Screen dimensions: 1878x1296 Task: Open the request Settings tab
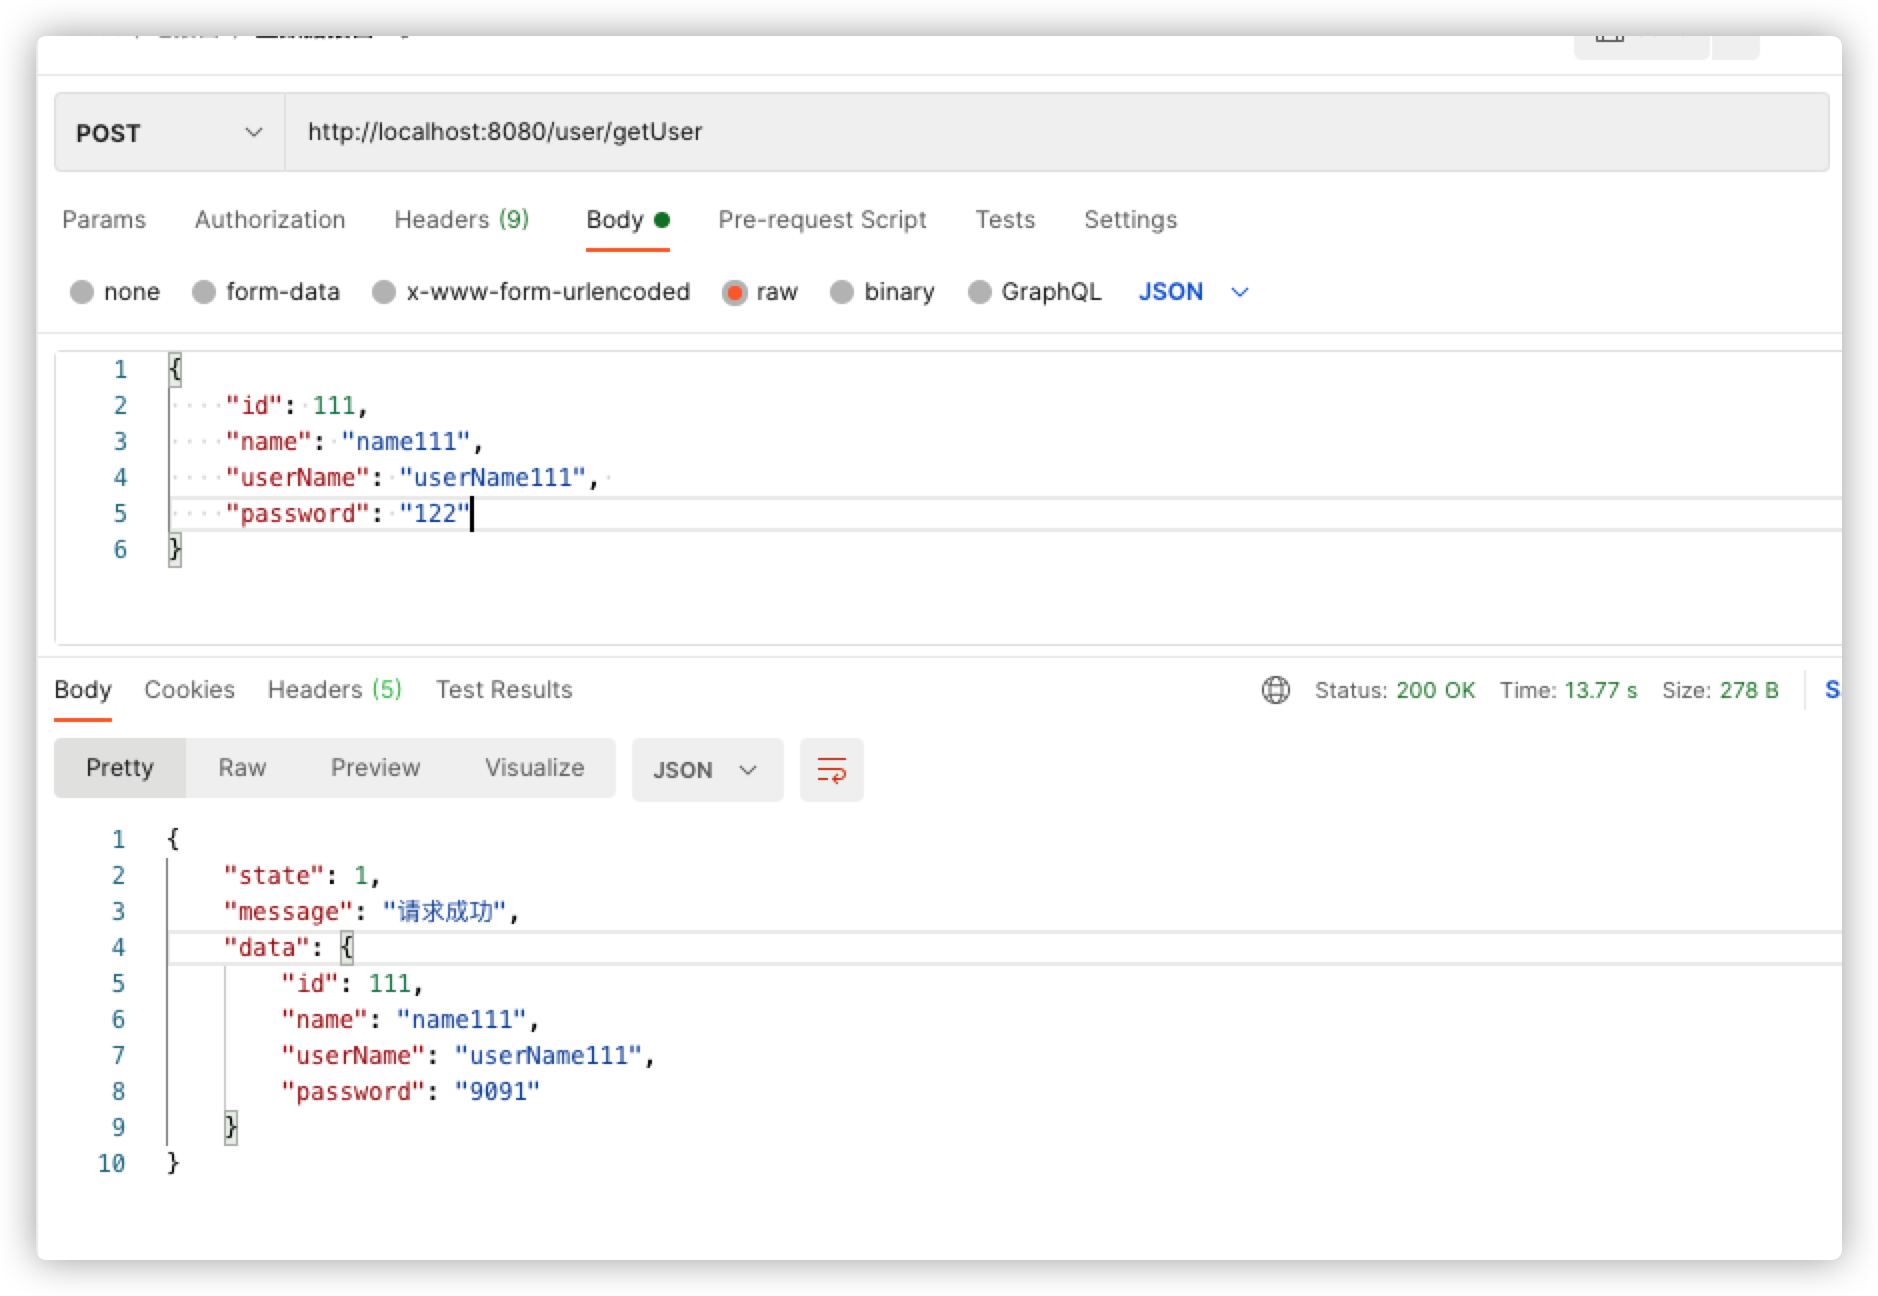pyautogui.click(x=1130, y=220)
